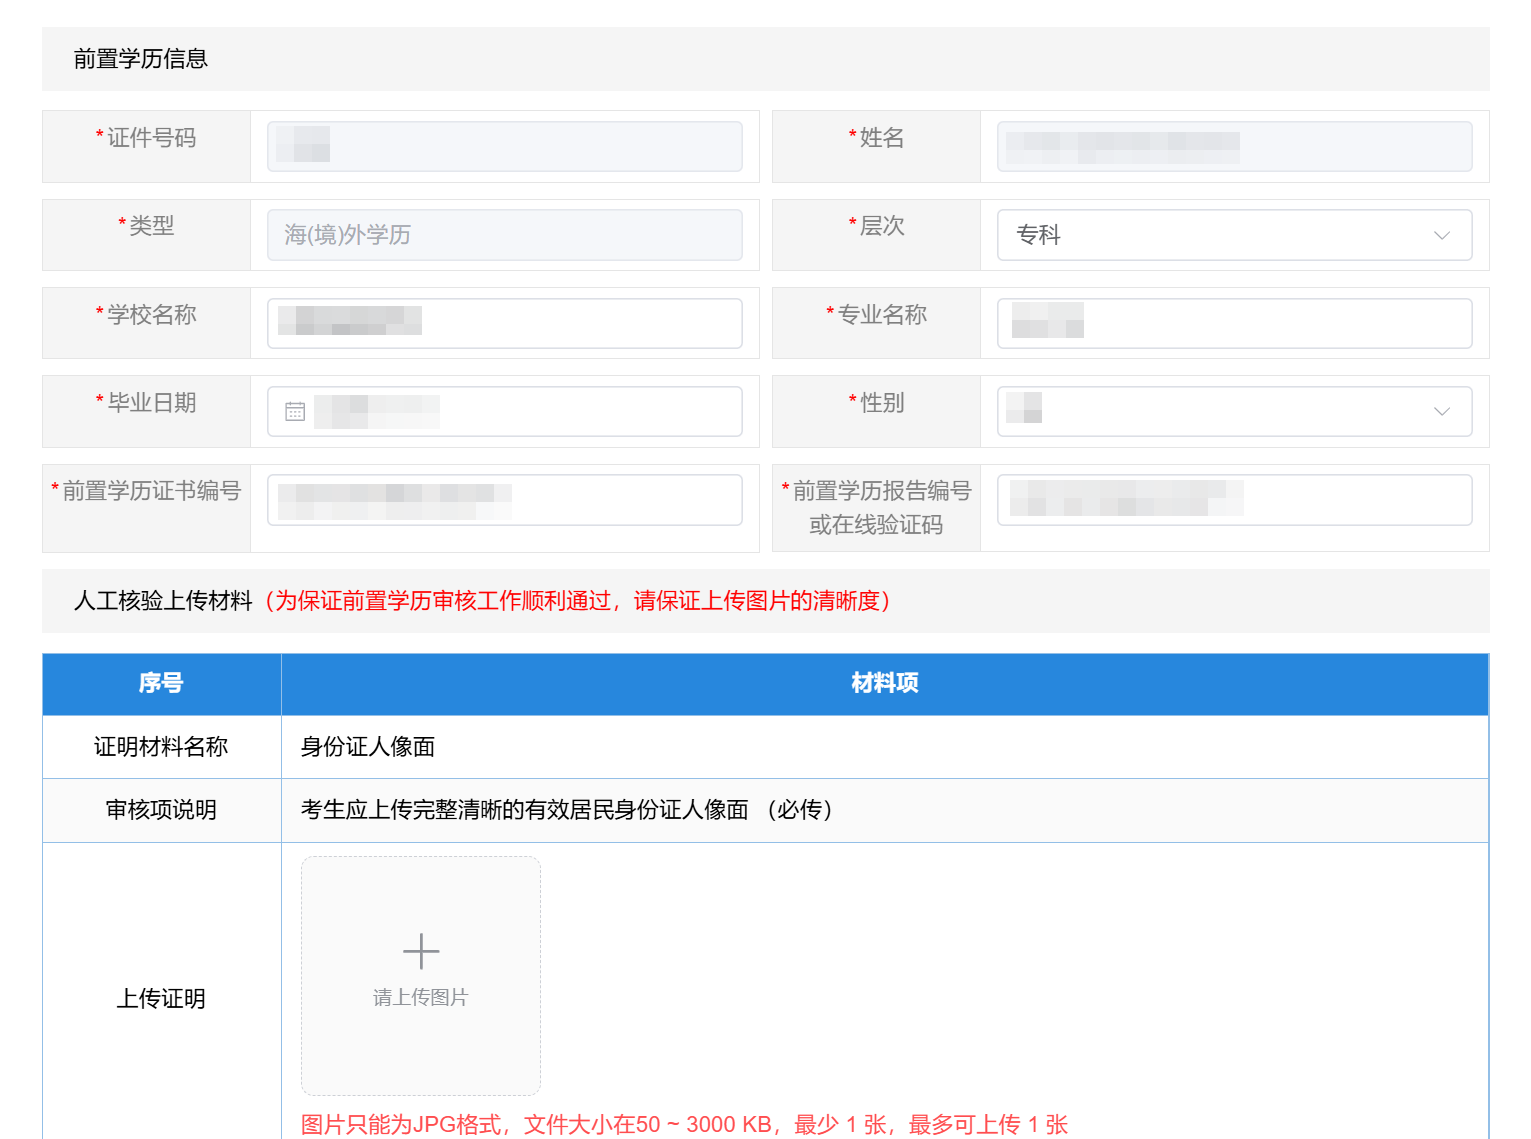The image size is (1531, 1139).
Task: Click inside the 专业名称 input field
Action: [1234, 322]
